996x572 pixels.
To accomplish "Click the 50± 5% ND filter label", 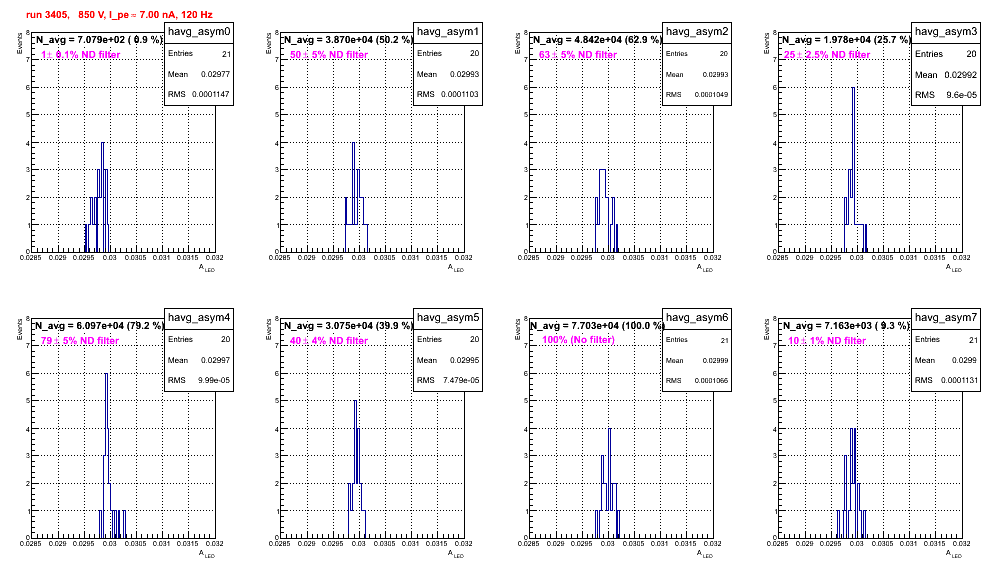I will click(329, 55).
